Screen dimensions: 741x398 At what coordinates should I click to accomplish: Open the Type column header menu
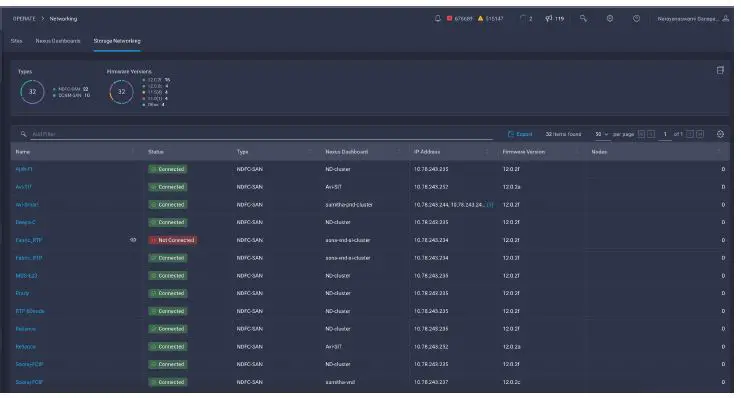pos(310,152)
